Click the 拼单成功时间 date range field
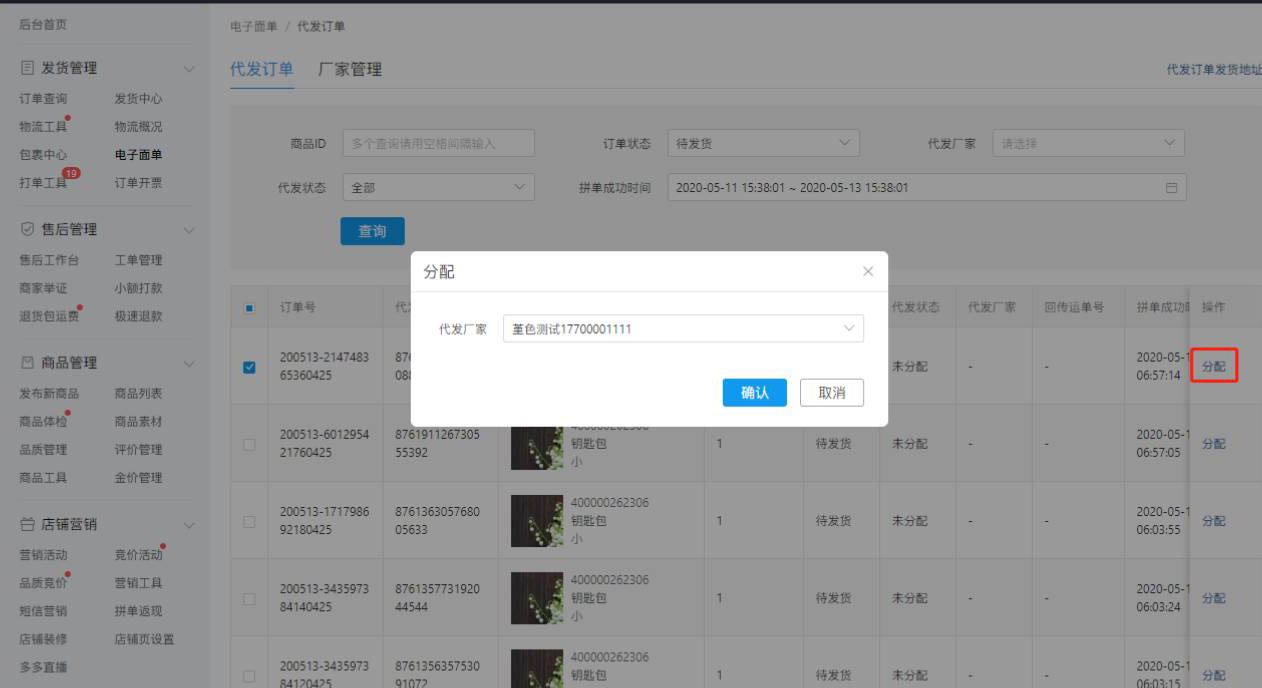1262x688 pixels. [x=927, y=187]
